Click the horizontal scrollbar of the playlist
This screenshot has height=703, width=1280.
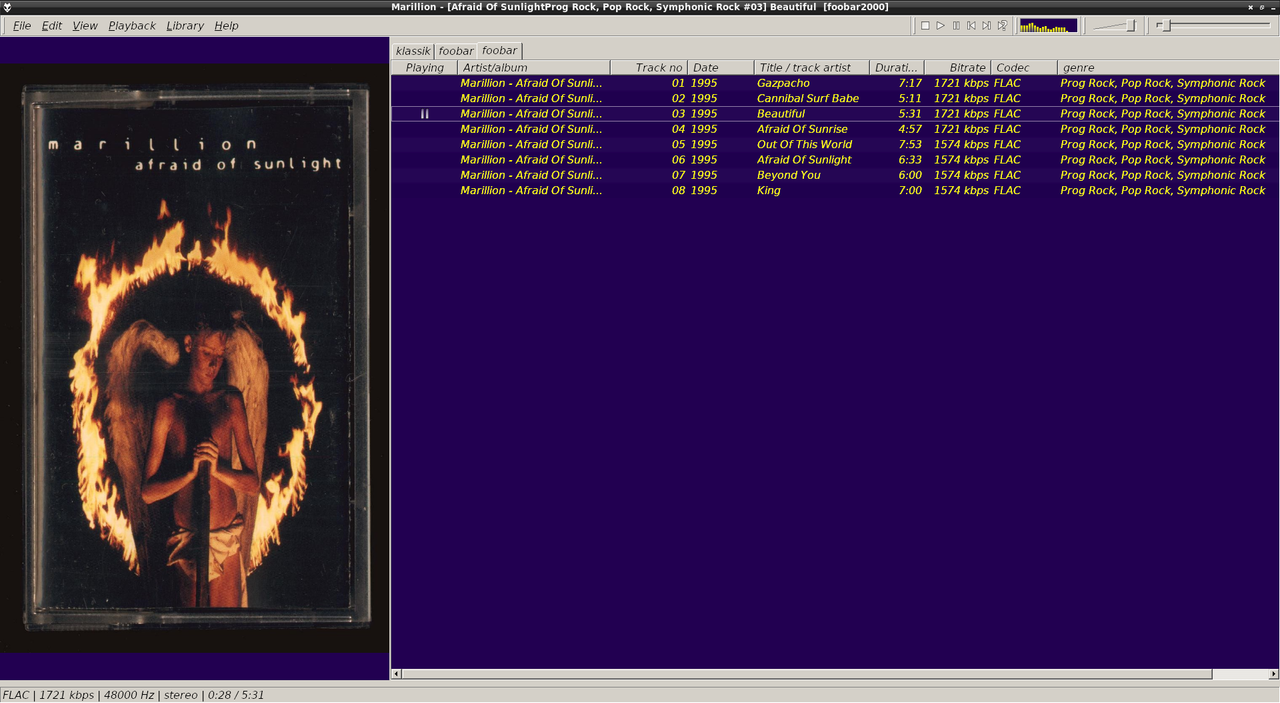(806, 674)
